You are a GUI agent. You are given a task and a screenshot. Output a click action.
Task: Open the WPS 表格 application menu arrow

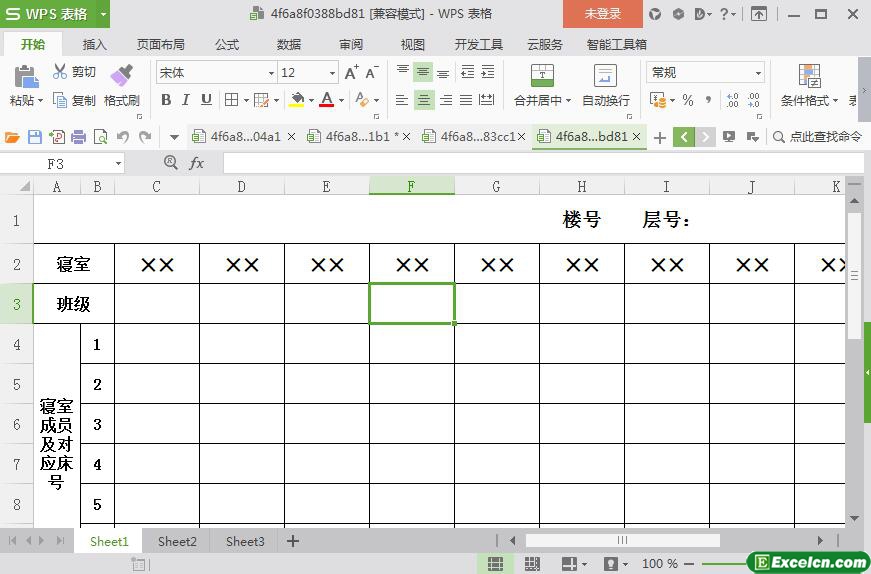point(103,14)
